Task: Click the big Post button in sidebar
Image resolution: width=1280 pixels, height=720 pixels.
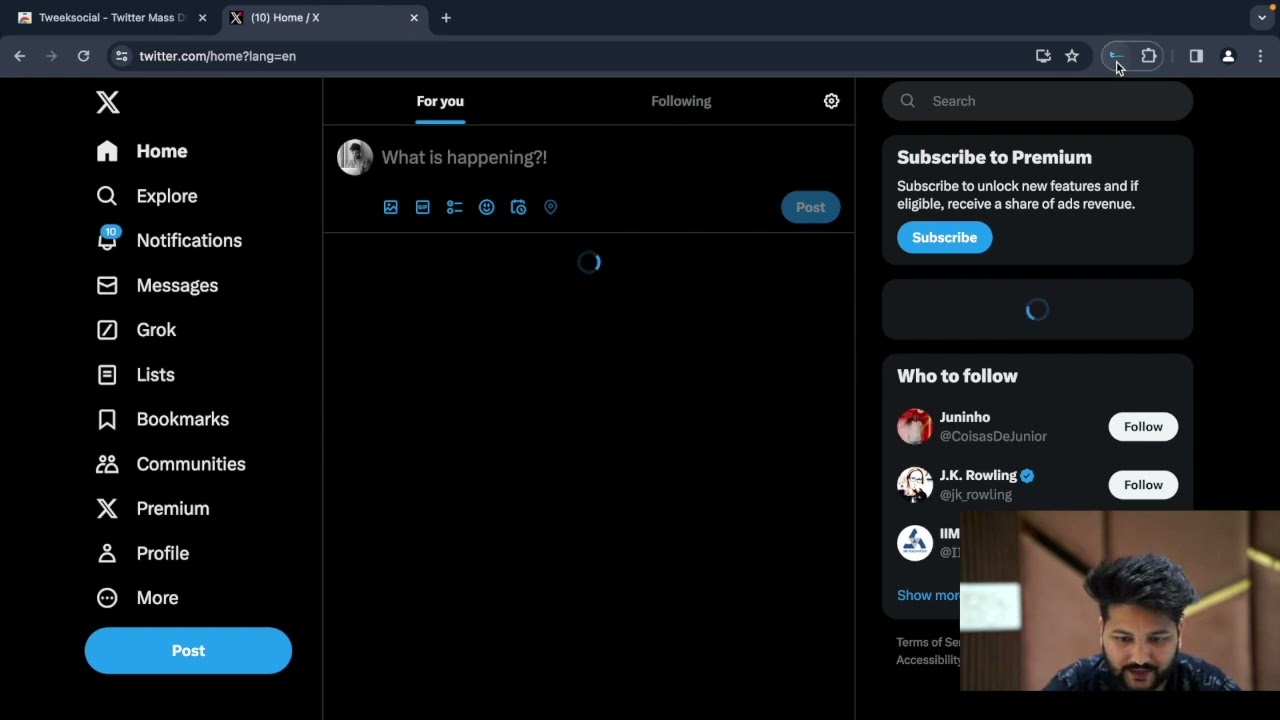Action: (188, 650)
